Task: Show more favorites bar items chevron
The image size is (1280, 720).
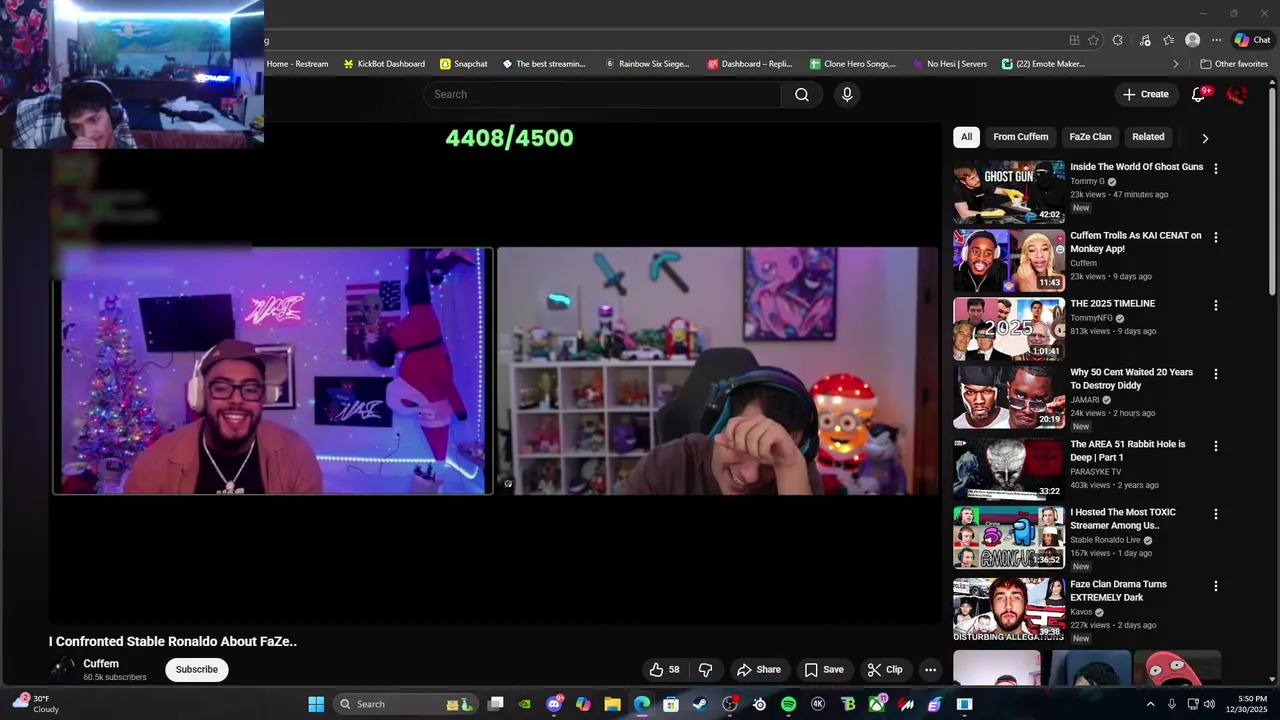Action: point(1175,64)
